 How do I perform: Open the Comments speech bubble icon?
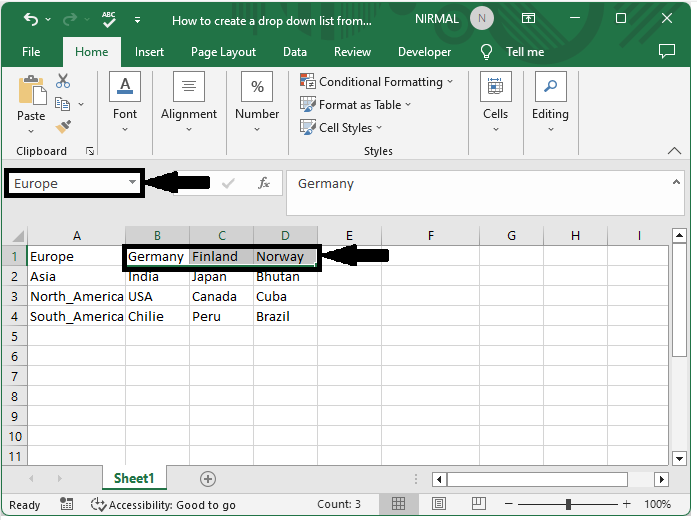point(667,51)
